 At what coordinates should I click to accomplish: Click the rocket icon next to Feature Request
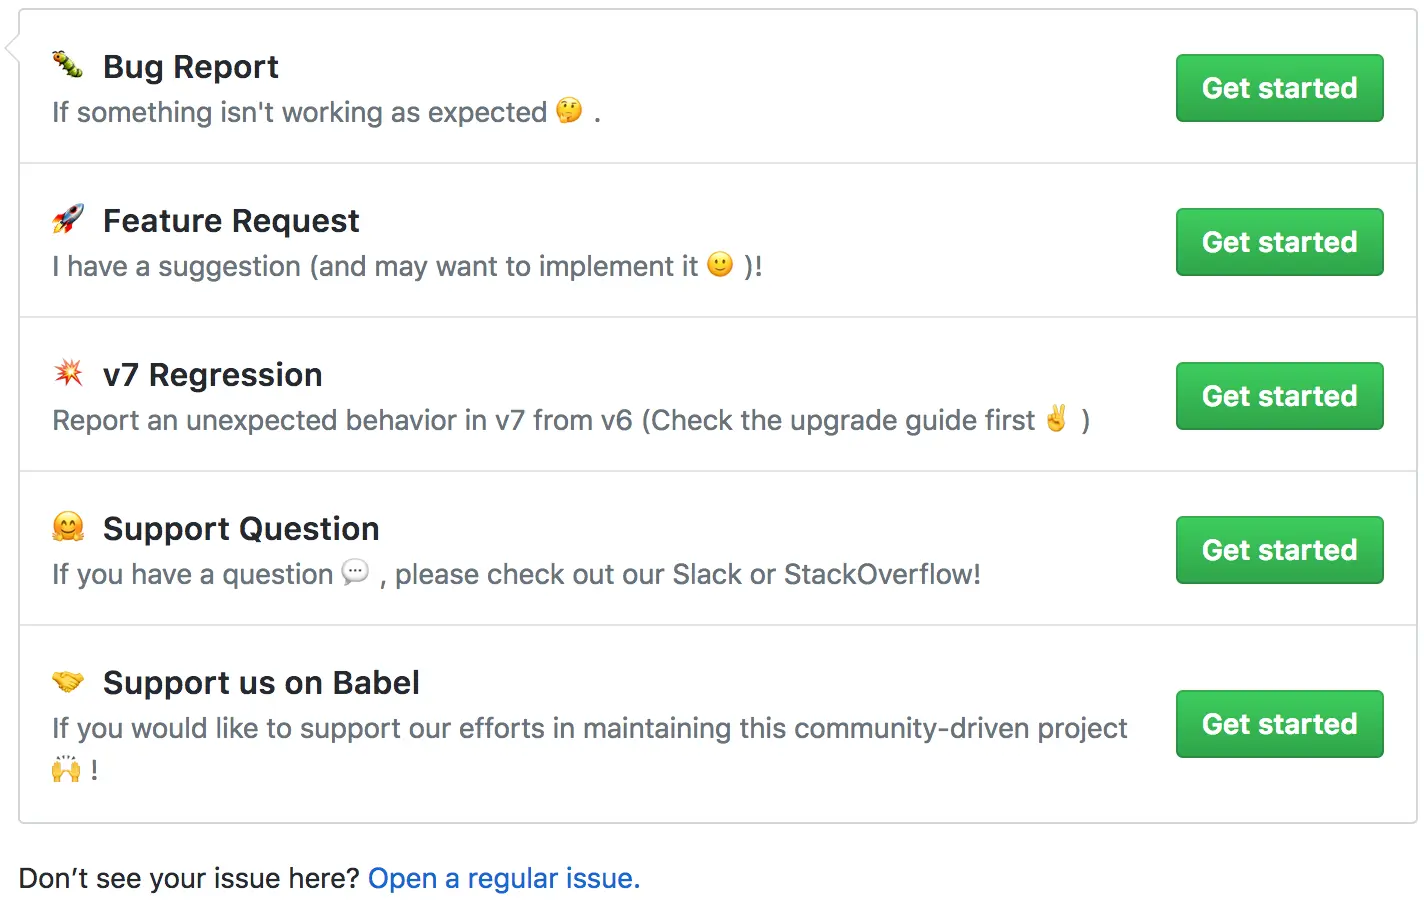click(68, 219)
